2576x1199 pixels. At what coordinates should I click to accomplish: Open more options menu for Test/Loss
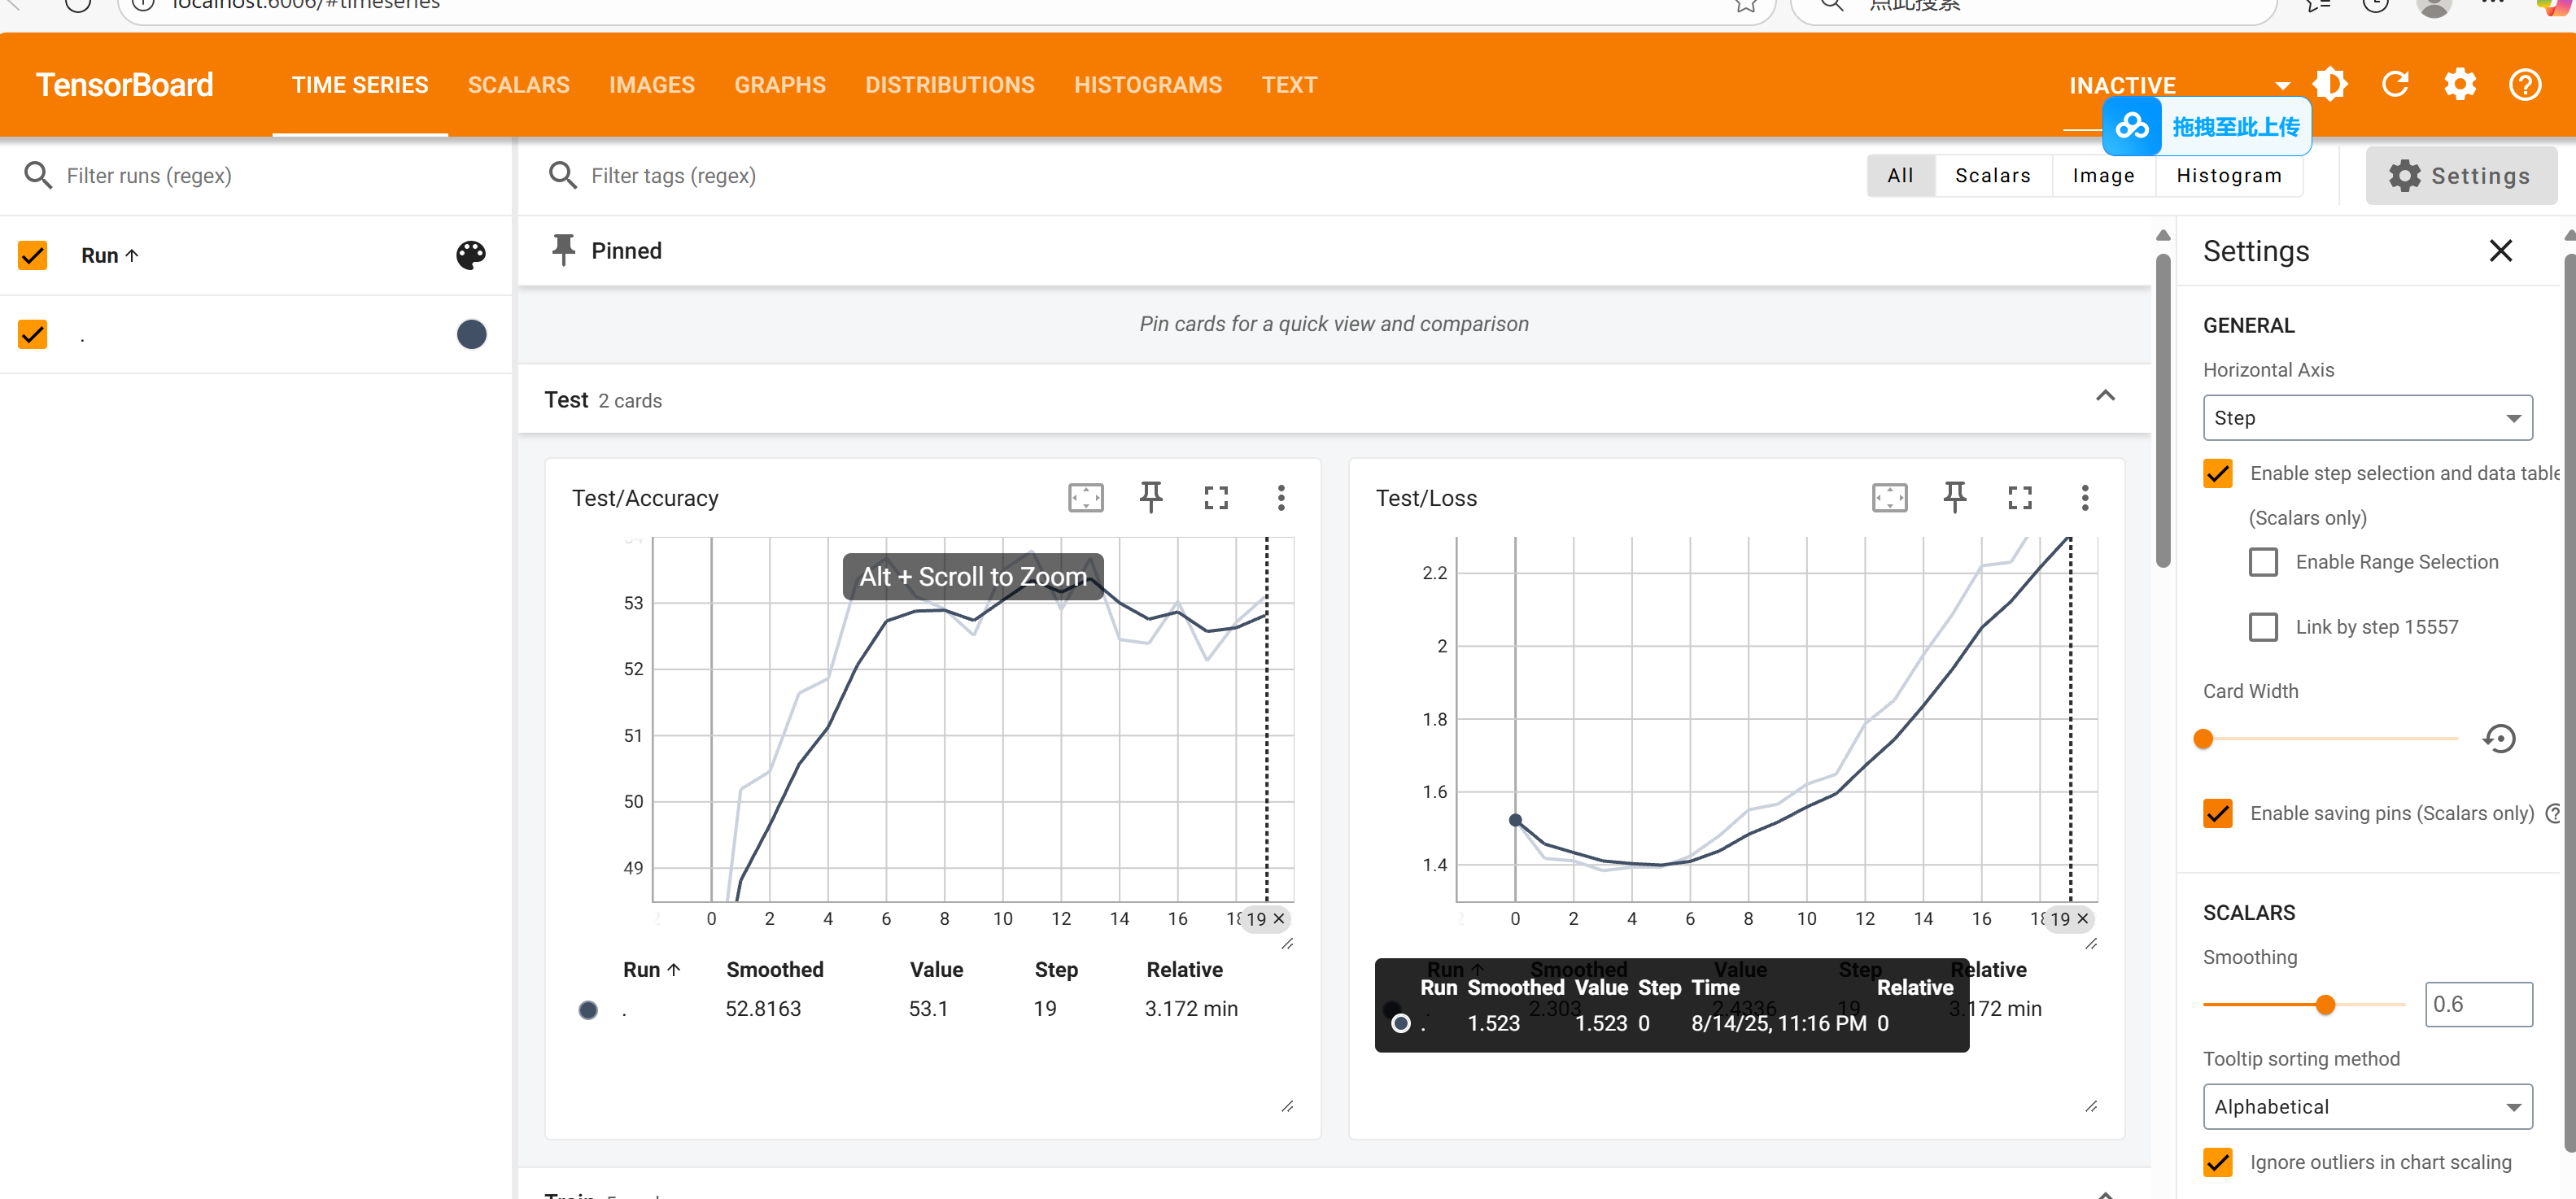[x=2085, y=498]
